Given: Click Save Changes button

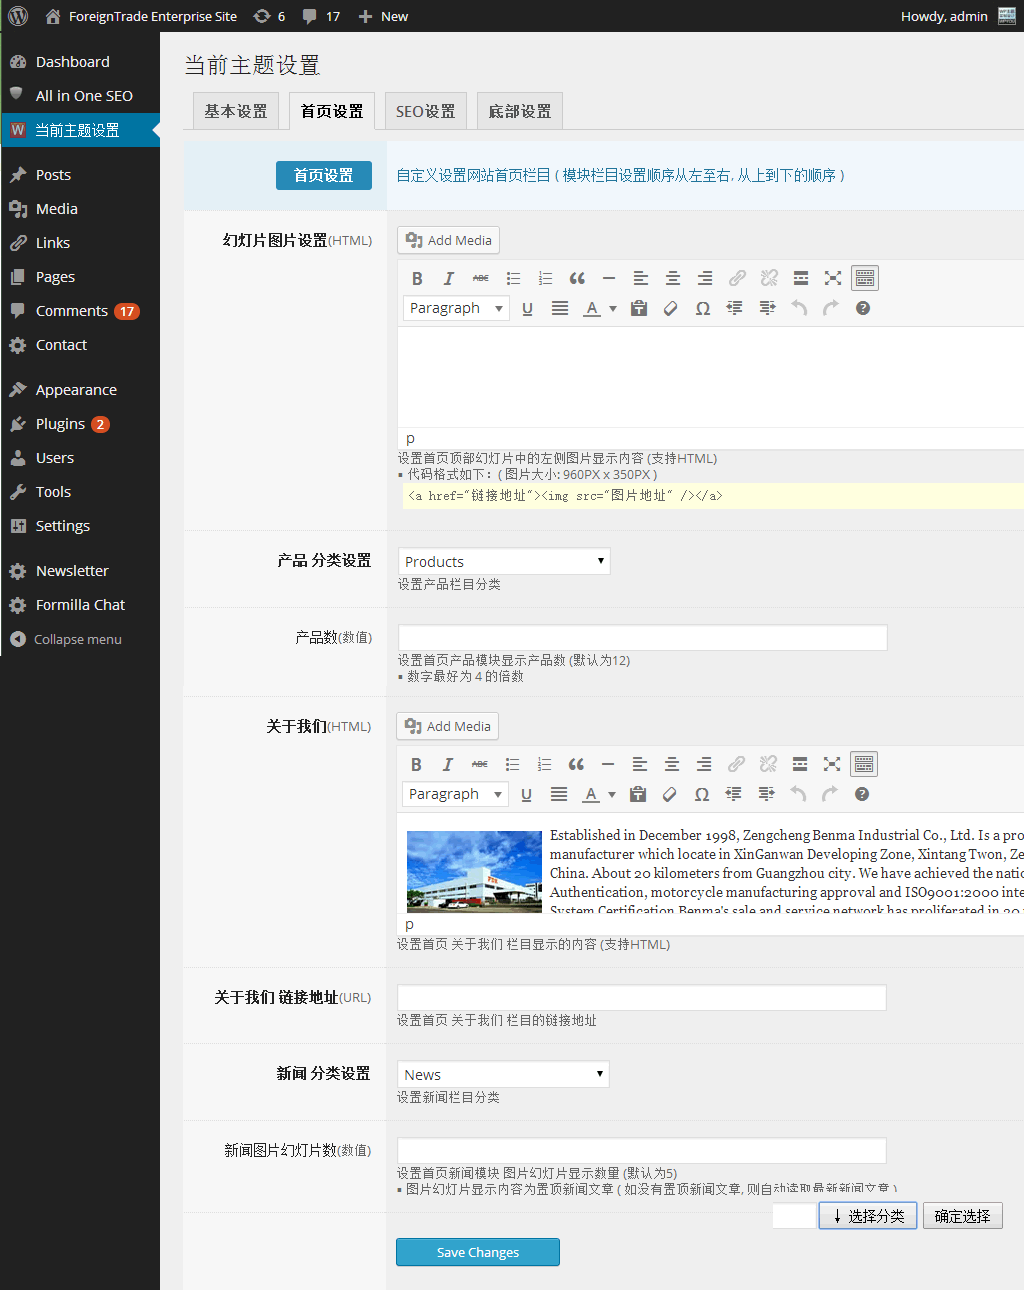Looking at the screenshot, I should click(x=478, y=1252).
